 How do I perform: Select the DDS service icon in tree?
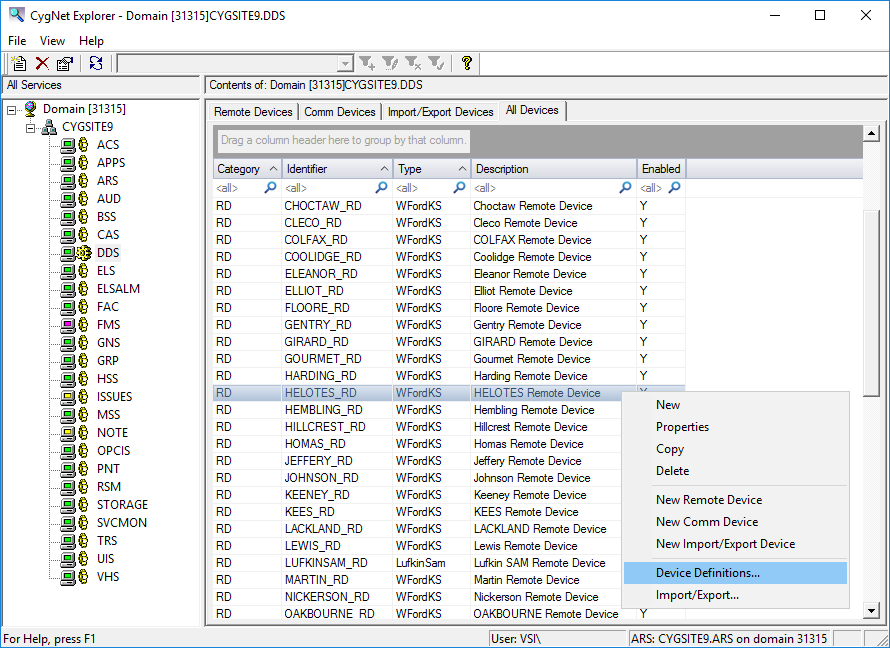[76, 253]
